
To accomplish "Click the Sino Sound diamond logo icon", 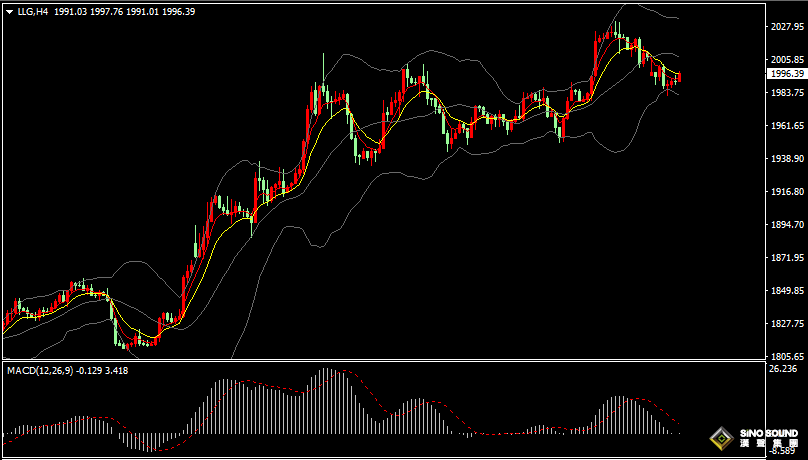I will 721,437.
